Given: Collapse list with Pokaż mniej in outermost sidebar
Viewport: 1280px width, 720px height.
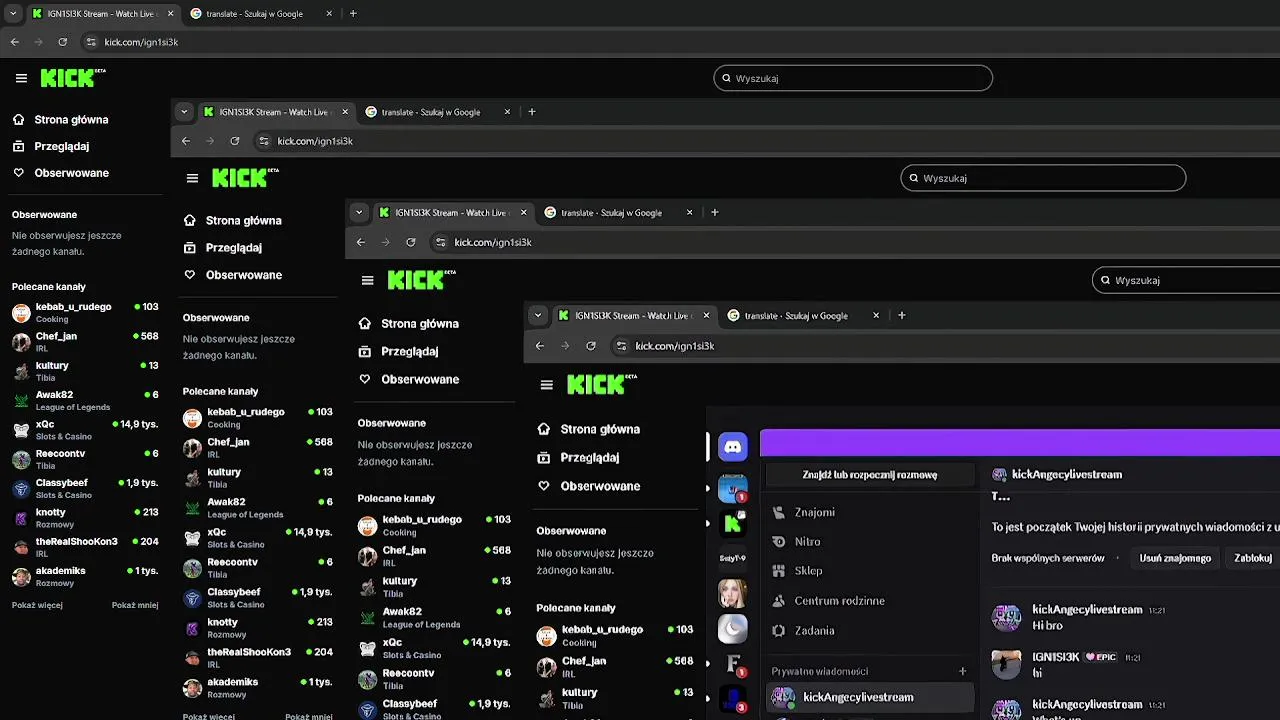Looking at the screenshot, I should click(135, 605).
